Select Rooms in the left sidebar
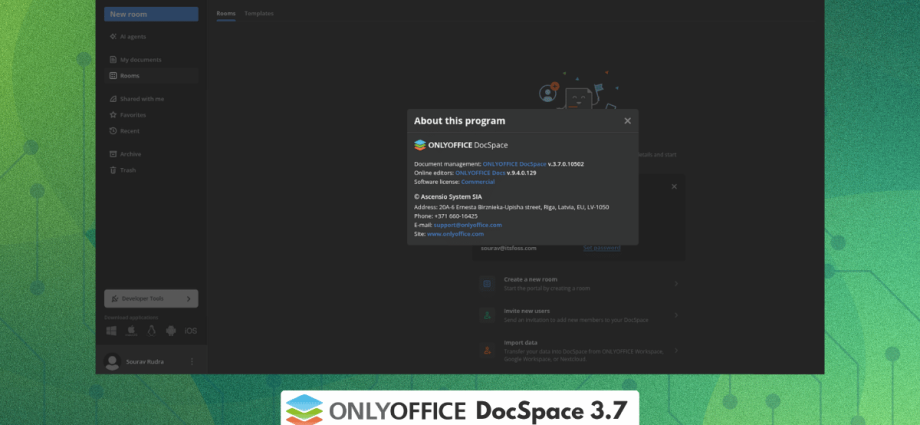Image resolution: width=920 pixels, height=425 pixels. [x=151, y=76]
